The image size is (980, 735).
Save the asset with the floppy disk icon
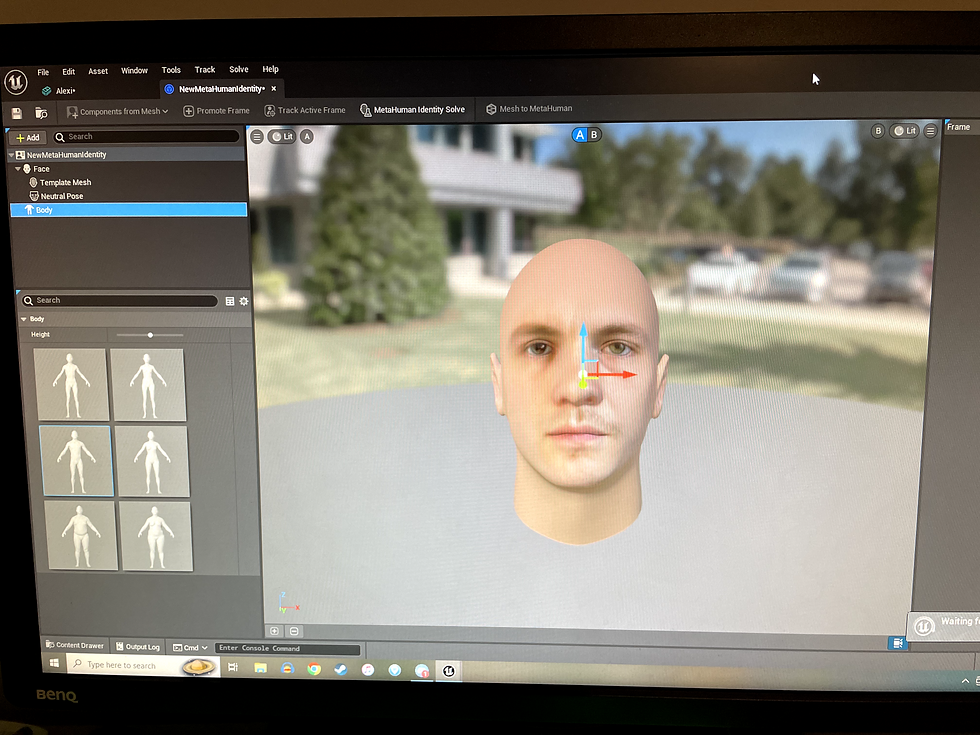click(17, 113)
